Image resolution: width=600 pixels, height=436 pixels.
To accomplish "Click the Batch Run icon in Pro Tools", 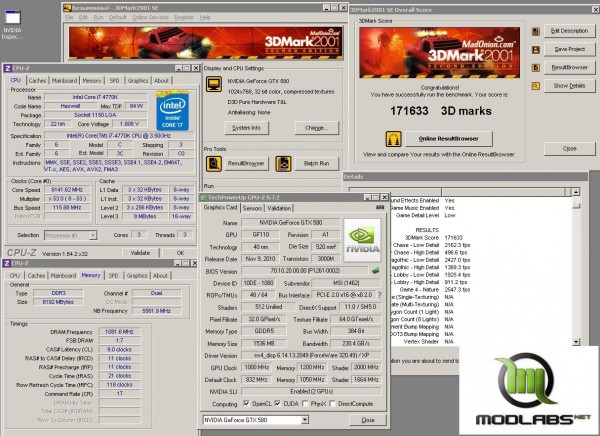I will [283, 163].
